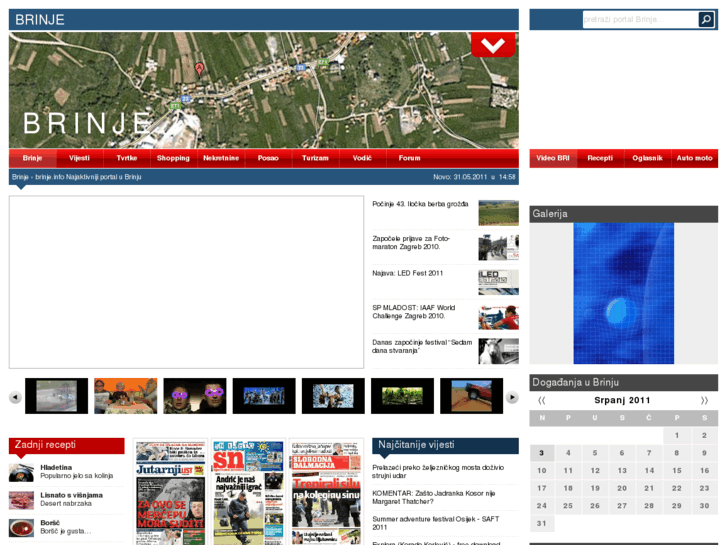Open the željezničkog mosta strujni udar article
This screenshot has width=727, height=545.
pos(438,472)
